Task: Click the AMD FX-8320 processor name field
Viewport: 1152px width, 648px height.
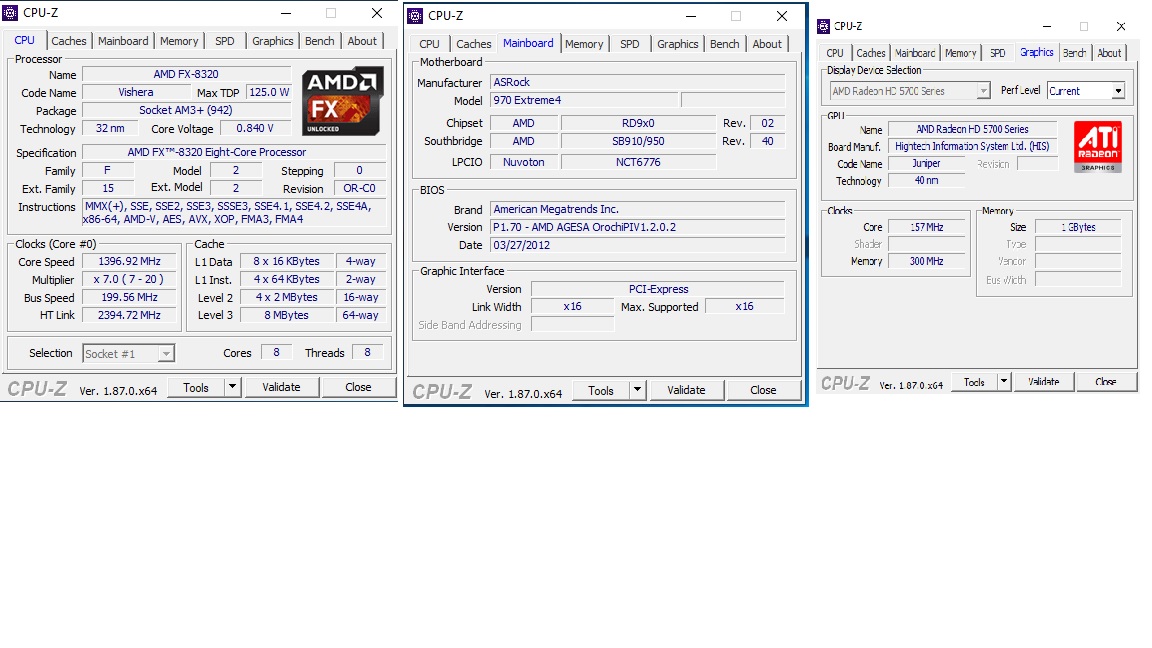Action: [x=186, y=74]
